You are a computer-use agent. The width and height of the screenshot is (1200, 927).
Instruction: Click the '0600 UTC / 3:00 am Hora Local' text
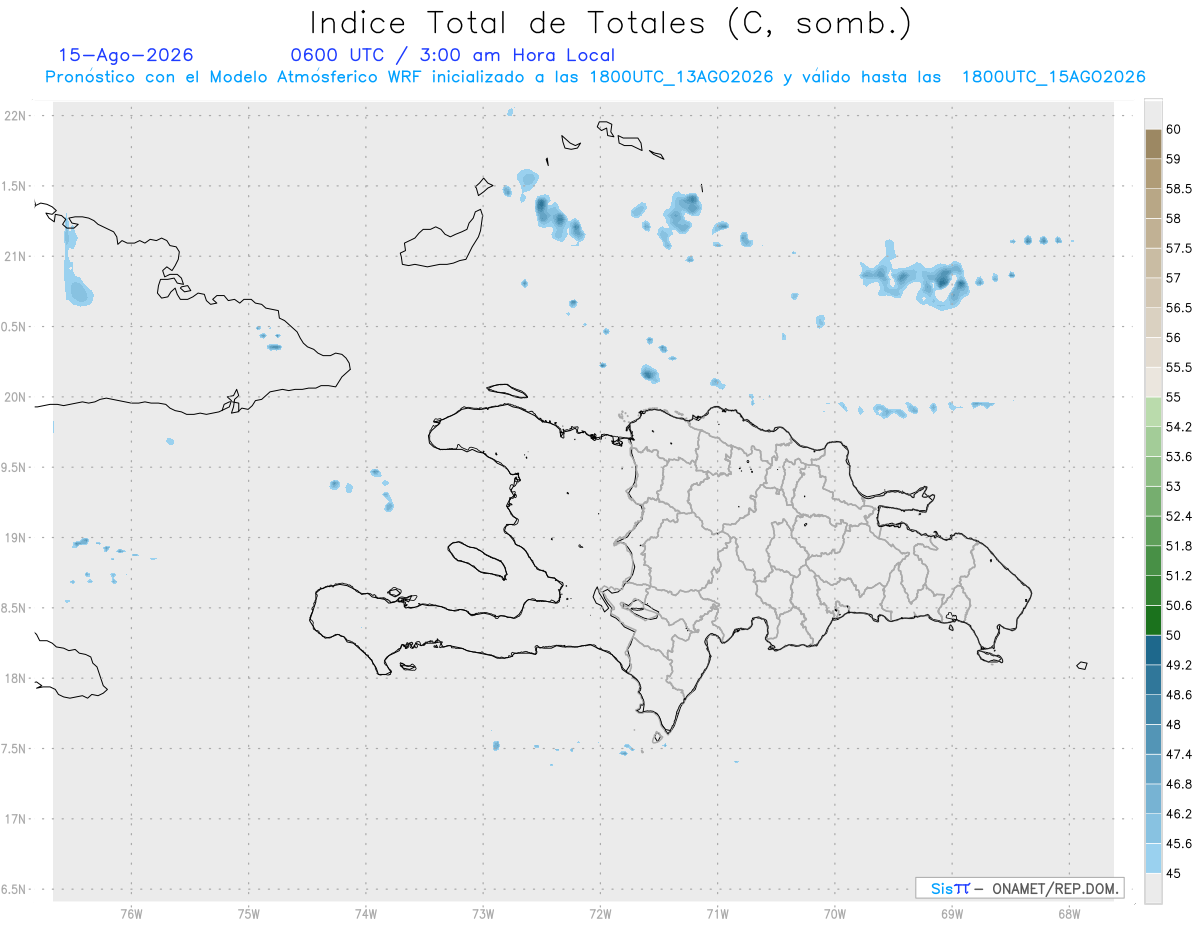click(x=452, y=55)
